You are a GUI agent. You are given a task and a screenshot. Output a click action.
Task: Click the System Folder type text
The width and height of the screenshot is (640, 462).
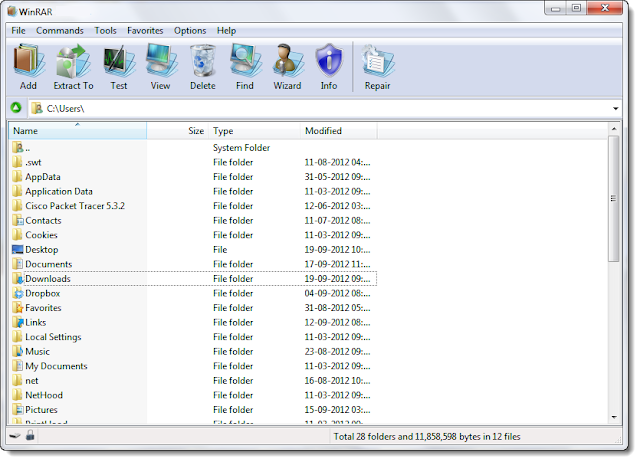click(241, 148)
